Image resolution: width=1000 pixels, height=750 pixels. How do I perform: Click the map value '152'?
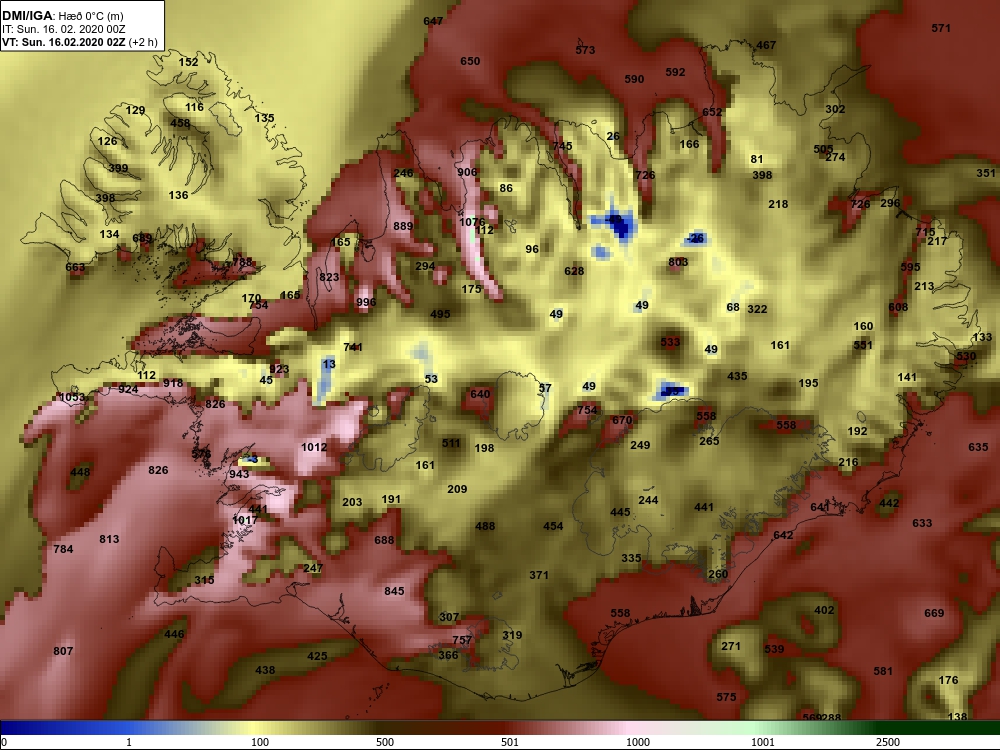[x=188, y=62]
